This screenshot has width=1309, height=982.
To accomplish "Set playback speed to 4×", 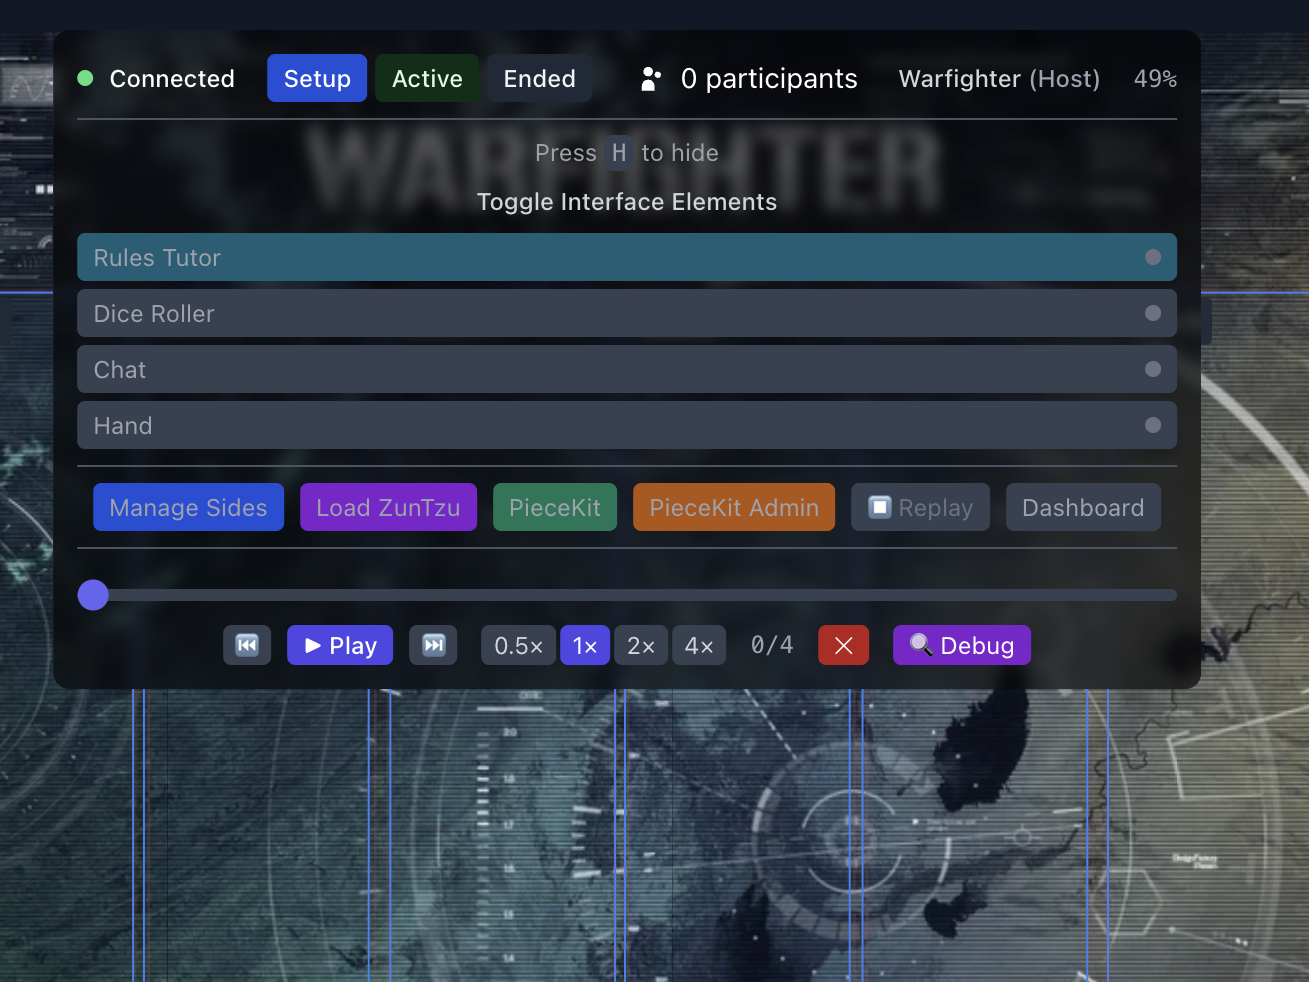I will pos(699,645).
